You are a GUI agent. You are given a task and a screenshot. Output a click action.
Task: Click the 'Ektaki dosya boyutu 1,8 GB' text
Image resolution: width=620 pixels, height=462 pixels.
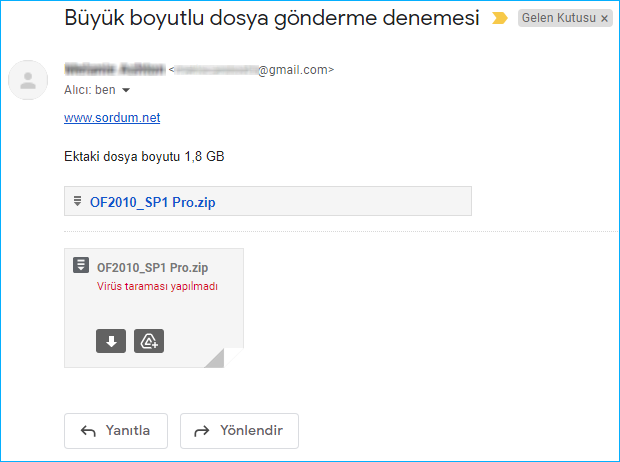(x=144, y=156)
